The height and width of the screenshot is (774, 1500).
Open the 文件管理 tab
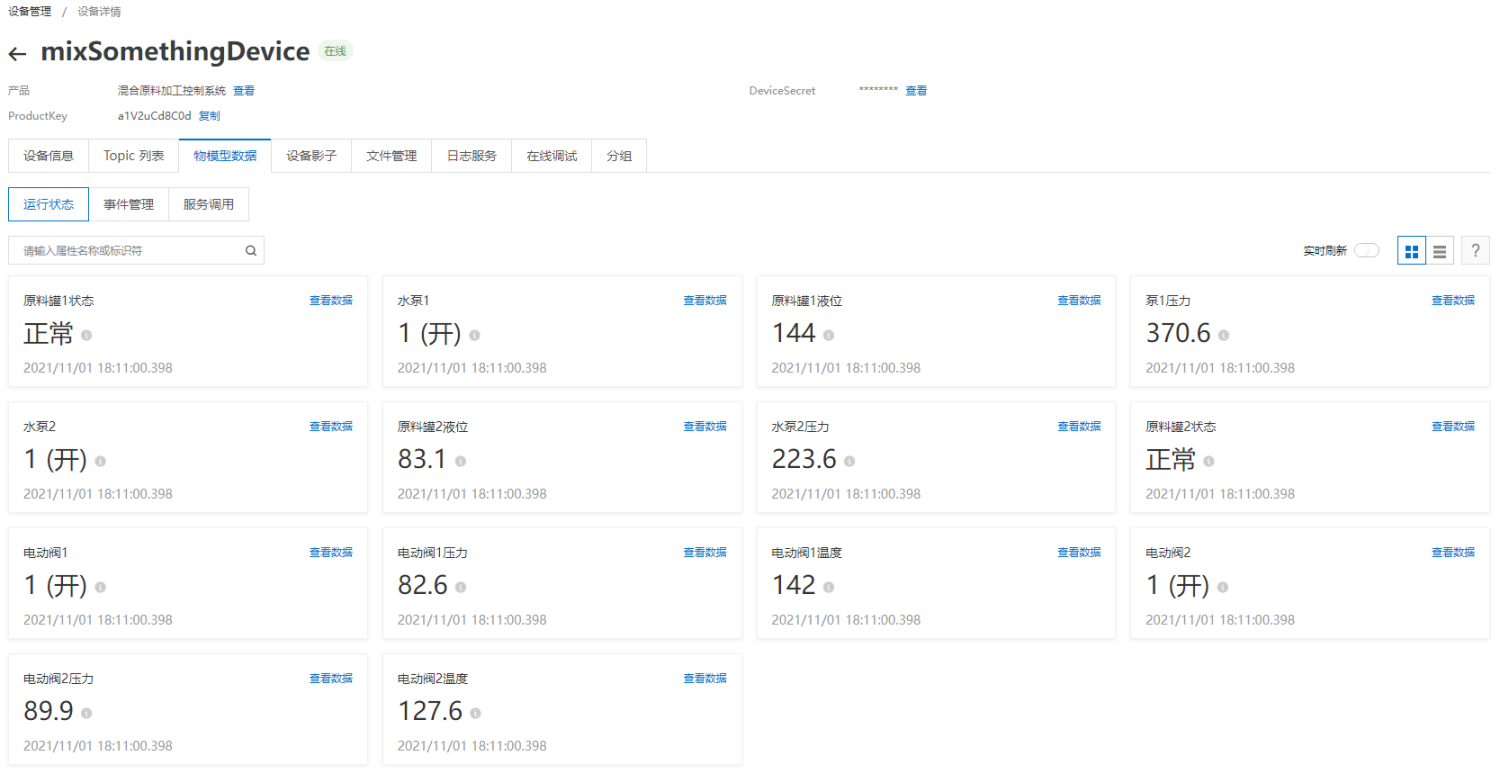pyautogui.click(x=391, y=156)
